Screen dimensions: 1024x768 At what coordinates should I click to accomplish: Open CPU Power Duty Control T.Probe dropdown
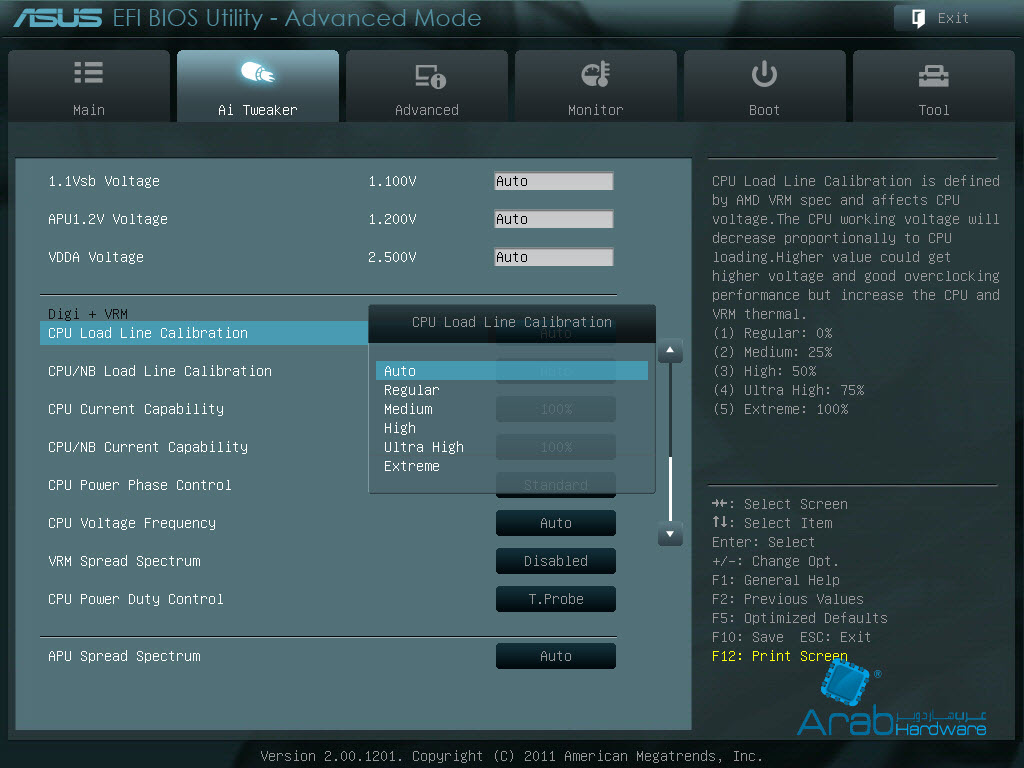(556, 599)
